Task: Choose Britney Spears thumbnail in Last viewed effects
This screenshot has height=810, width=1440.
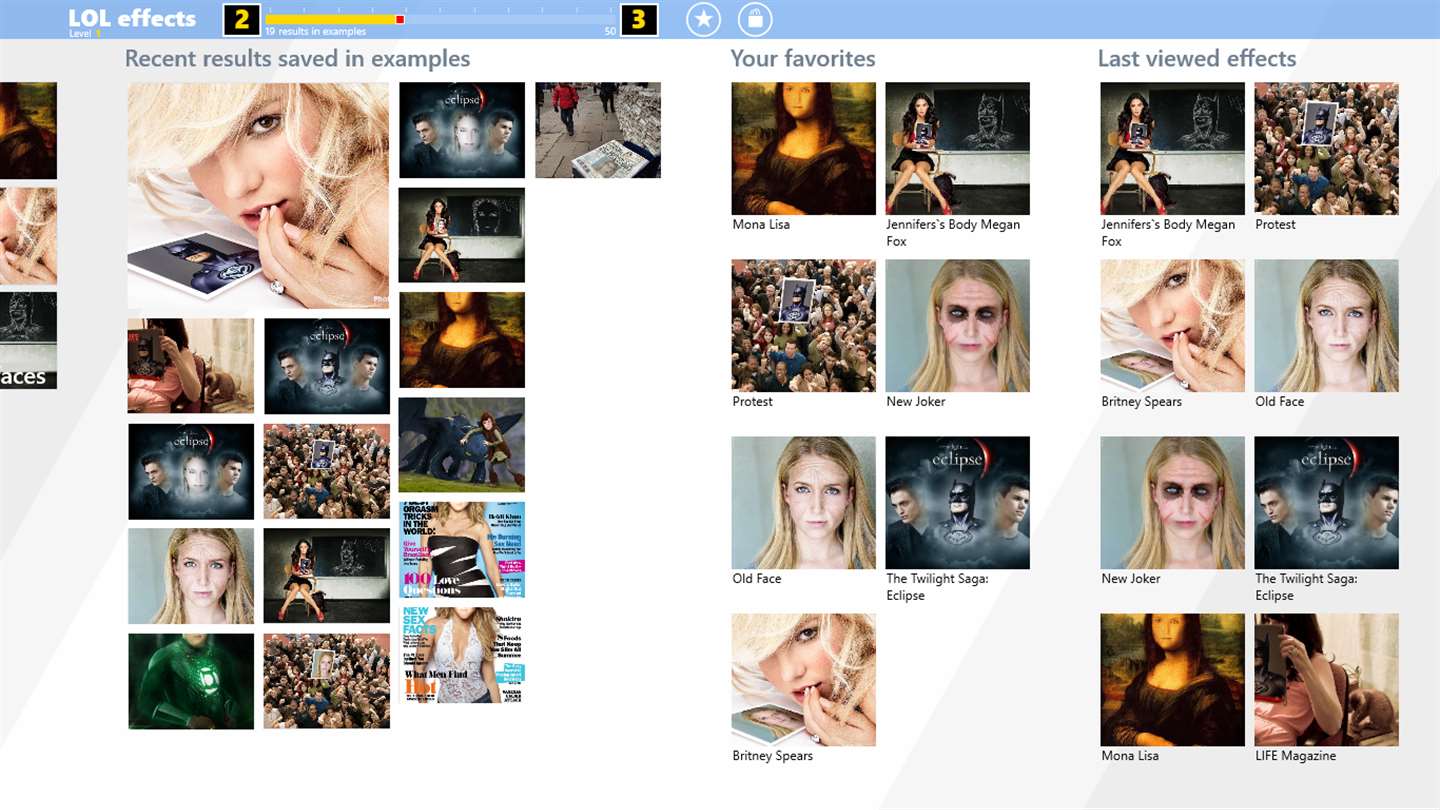Action: [1173, 326]
